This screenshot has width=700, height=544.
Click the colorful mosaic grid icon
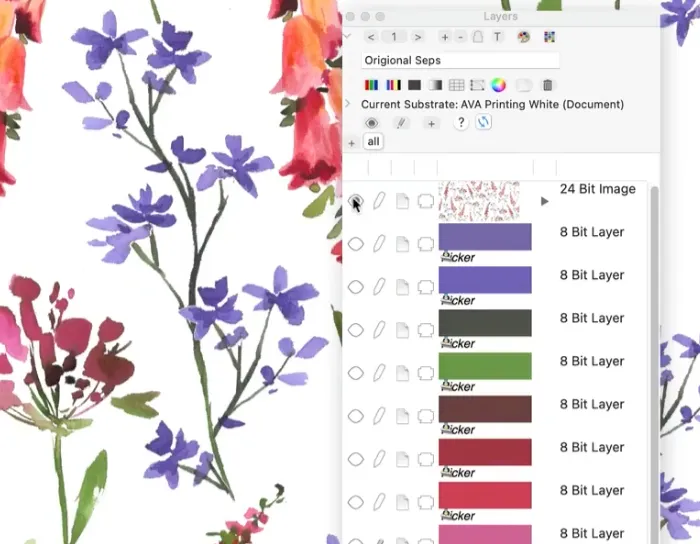click(x=549, y=37)
